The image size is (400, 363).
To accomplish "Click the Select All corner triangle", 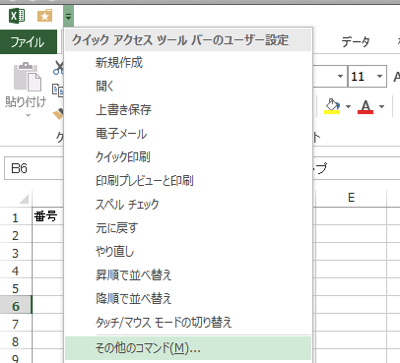I will (x=24, y=199).
